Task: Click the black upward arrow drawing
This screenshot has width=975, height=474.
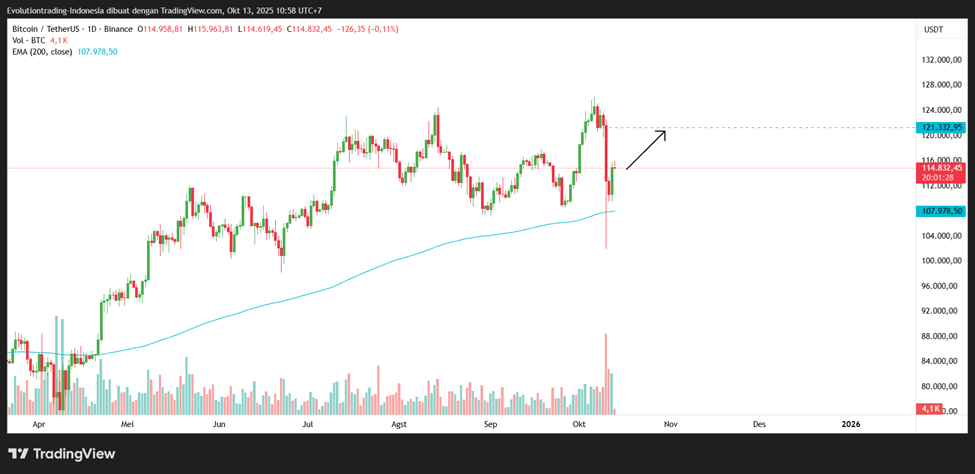Action: point(646,150)
